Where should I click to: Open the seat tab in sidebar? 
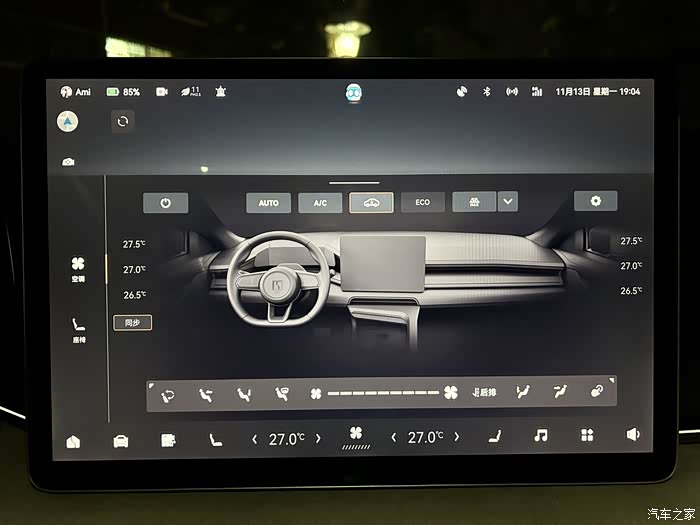pyautogui.click(x=78, y=328)
